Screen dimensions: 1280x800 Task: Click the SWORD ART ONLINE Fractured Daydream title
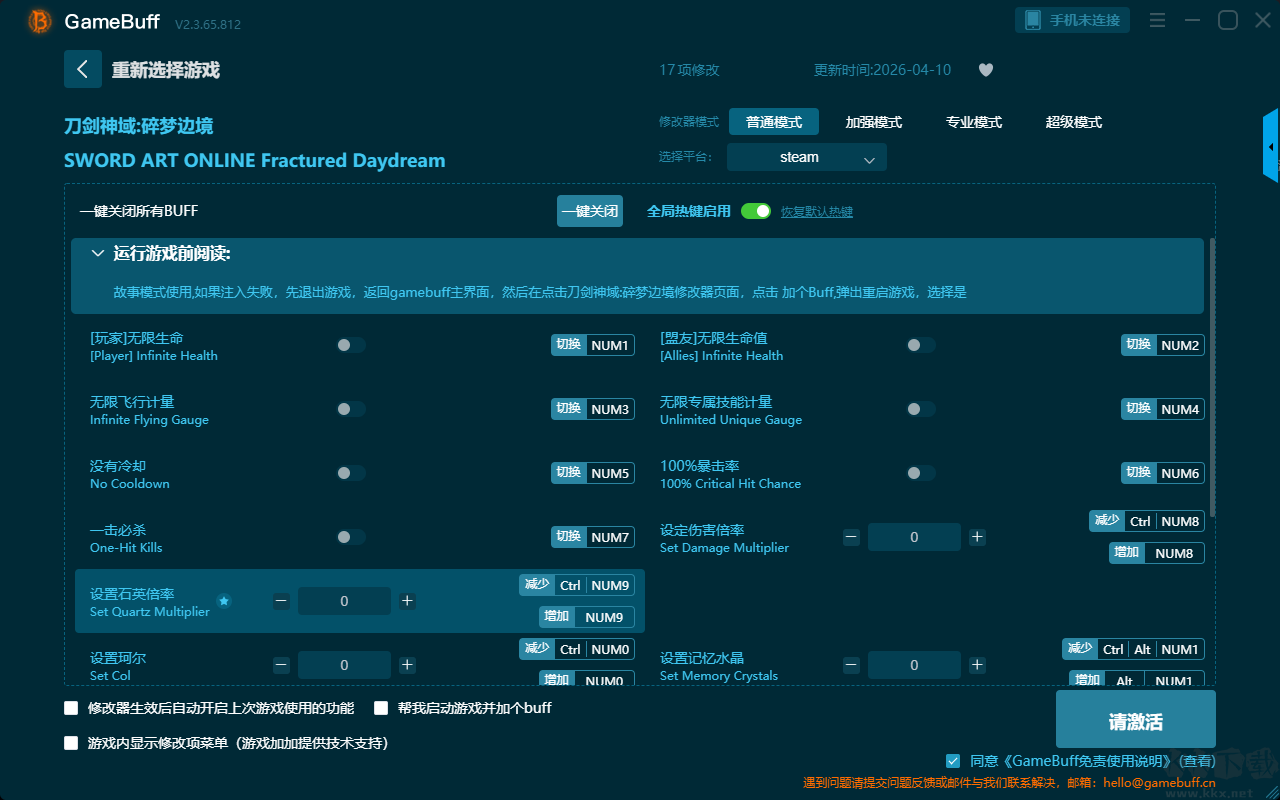click(255, 161)
